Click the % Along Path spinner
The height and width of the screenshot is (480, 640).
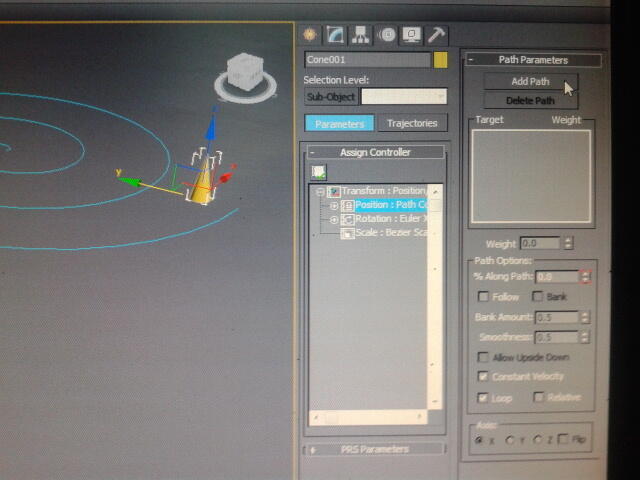[586, 276]
